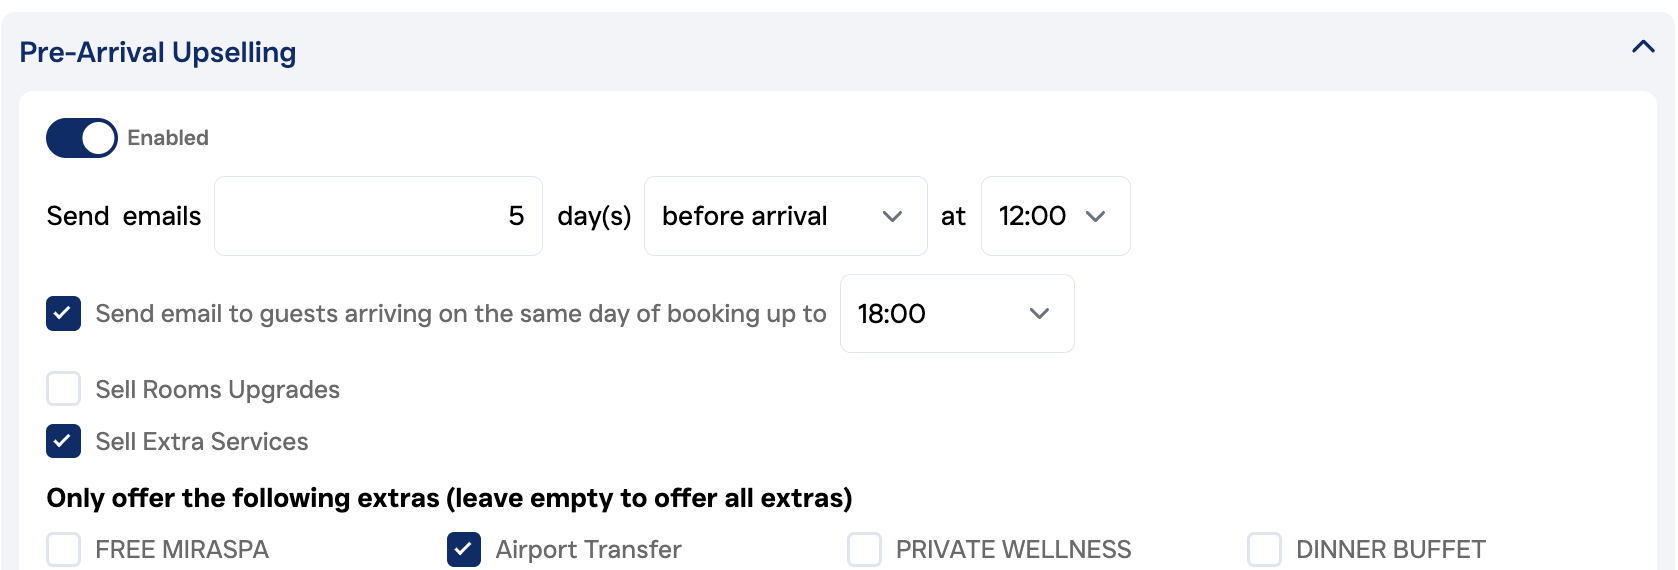The height and width of the screenshot is (570, 1678).
Task: Open the 18:00 cutoff time dropdown
Action: coord(956,314)
